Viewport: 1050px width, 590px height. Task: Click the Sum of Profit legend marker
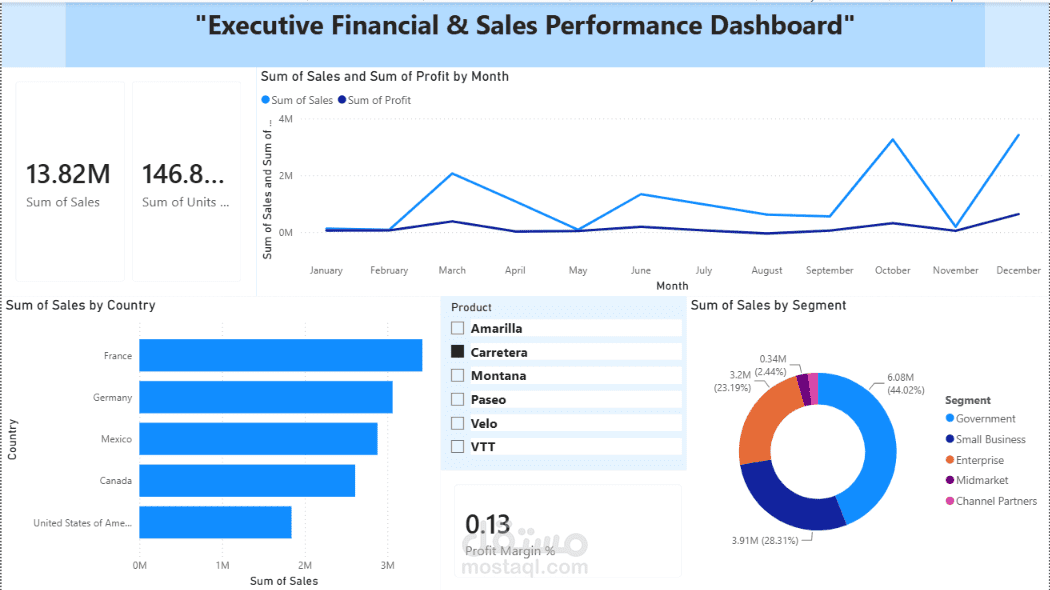(x=342, y=100)
